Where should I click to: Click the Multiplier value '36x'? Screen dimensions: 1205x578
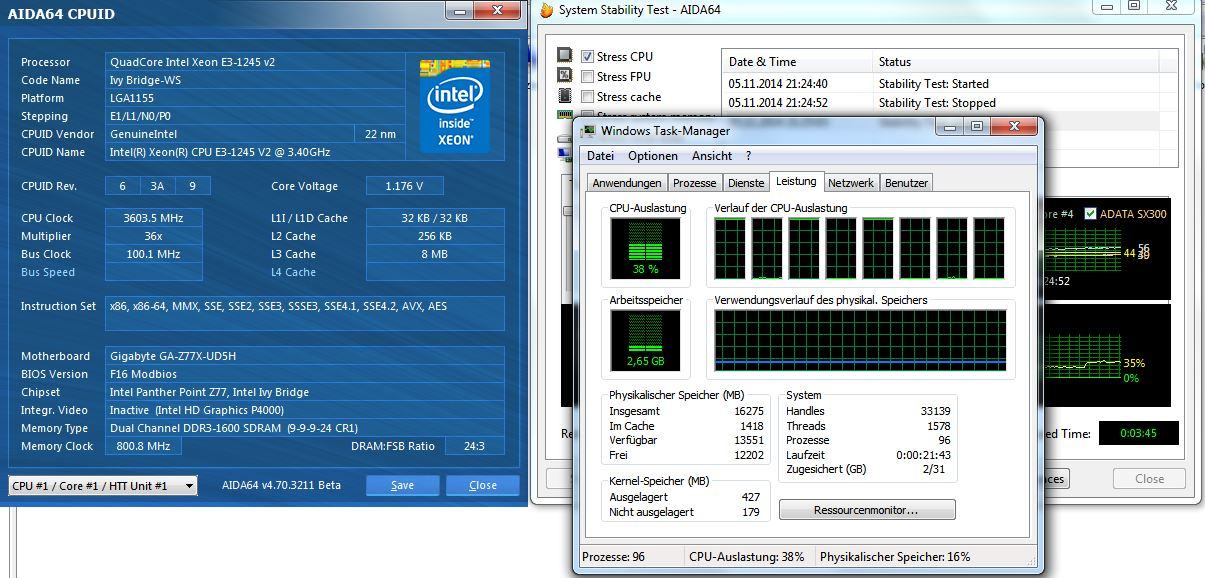pos(154,236)
